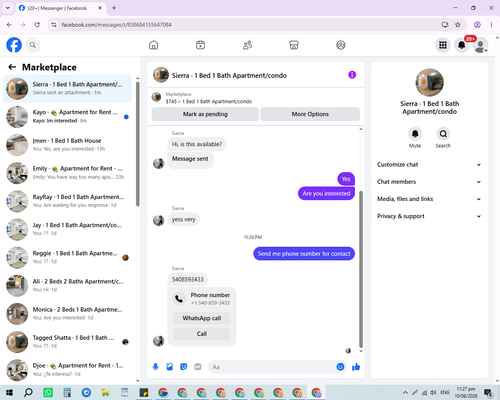Open Sierra conversation header title
This screenshot has width=500, height=400.
click(x=229, y=75)
